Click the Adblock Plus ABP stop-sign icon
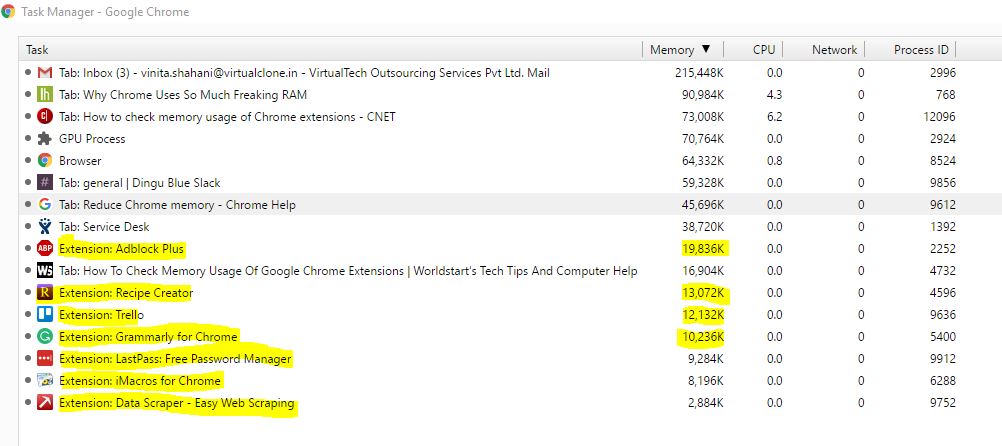This screenshot has height=446, width=1002. tap(45, 249)
